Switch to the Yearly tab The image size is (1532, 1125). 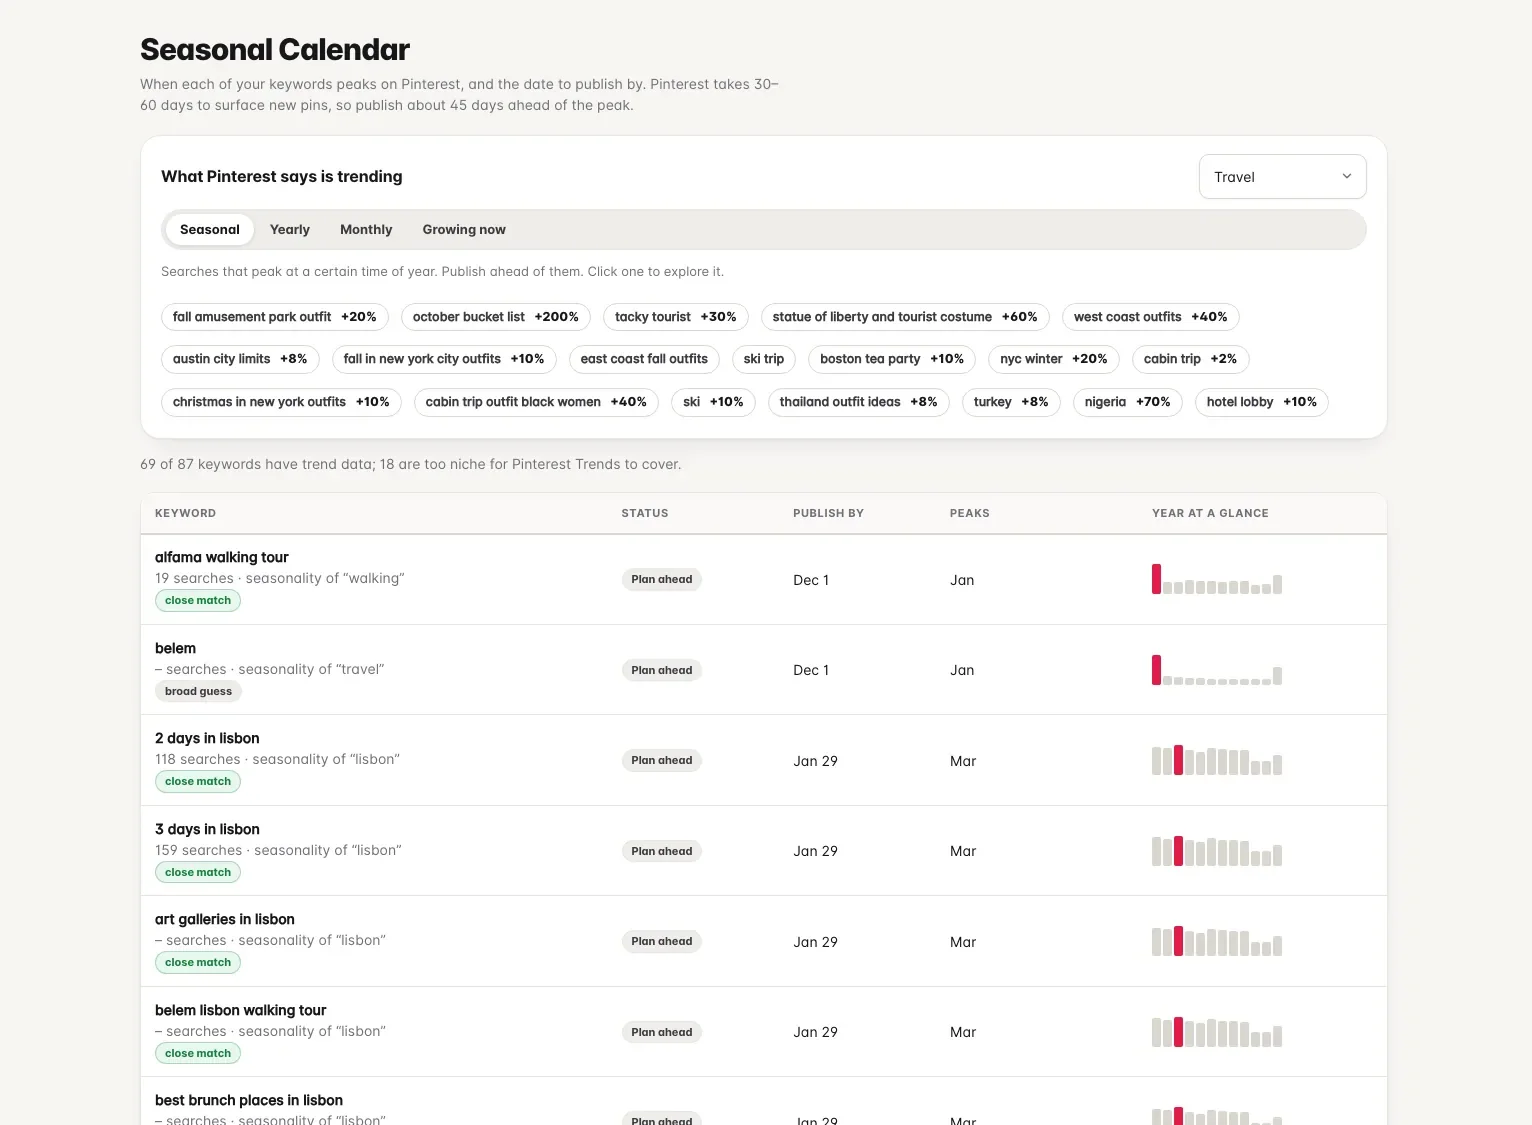(x=290, y=229)
